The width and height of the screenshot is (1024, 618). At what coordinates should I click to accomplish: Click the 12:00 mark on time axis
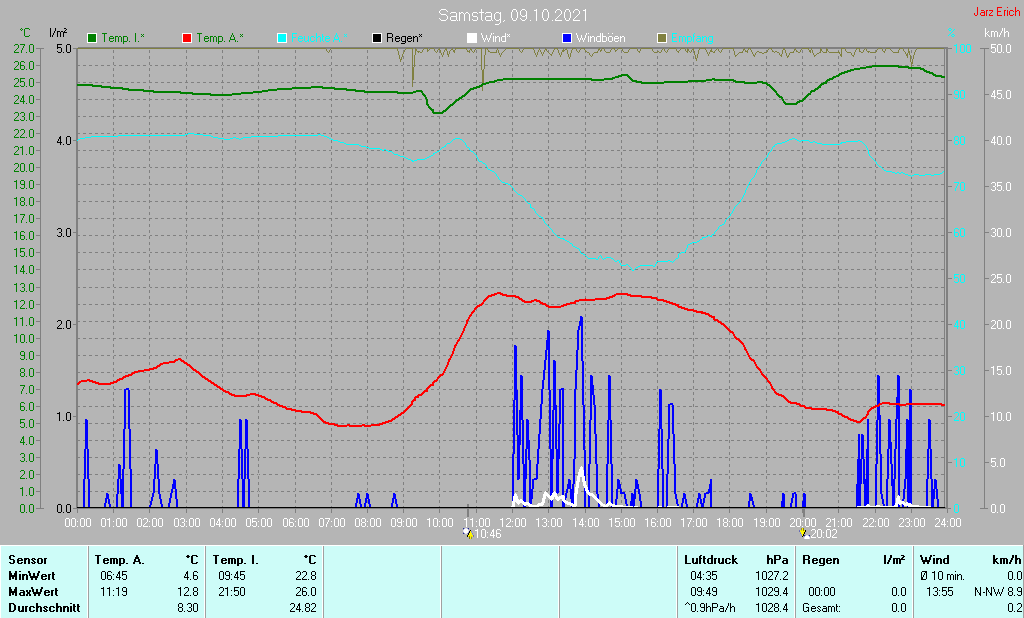coord(513,522)
